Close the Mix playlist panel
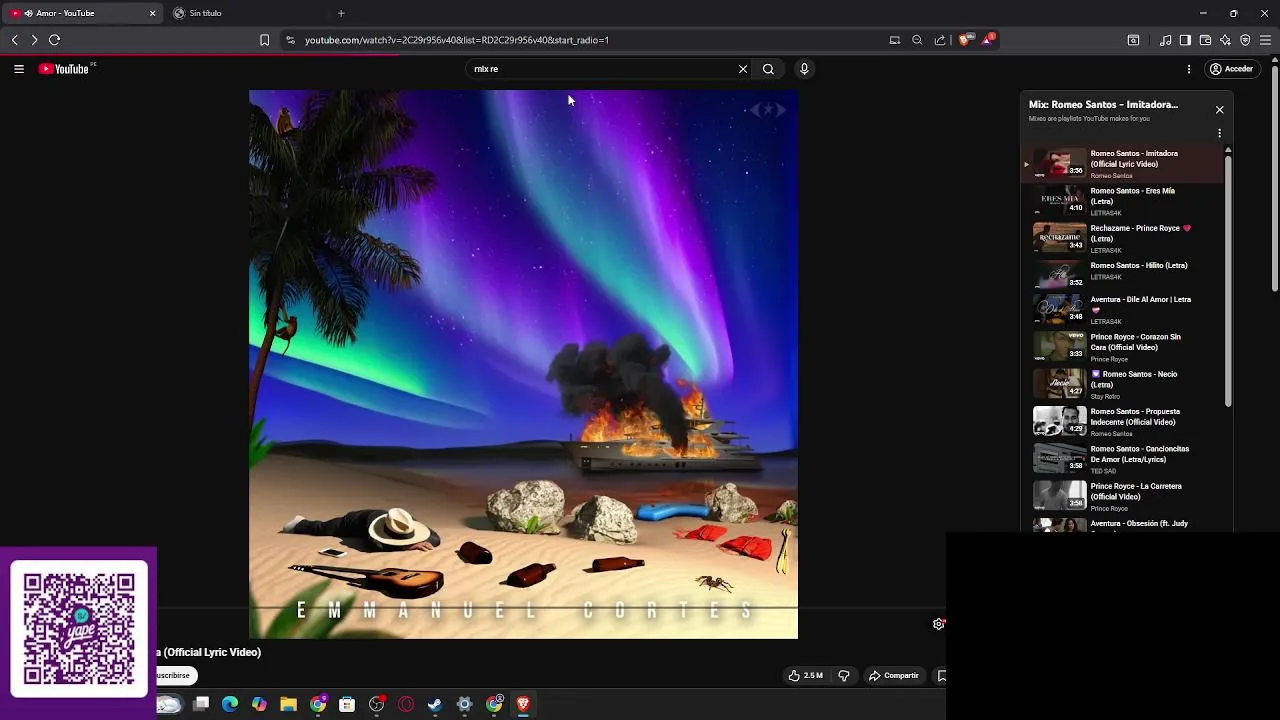This screenshot has width=1280, height=720. tap(1219, 110)
